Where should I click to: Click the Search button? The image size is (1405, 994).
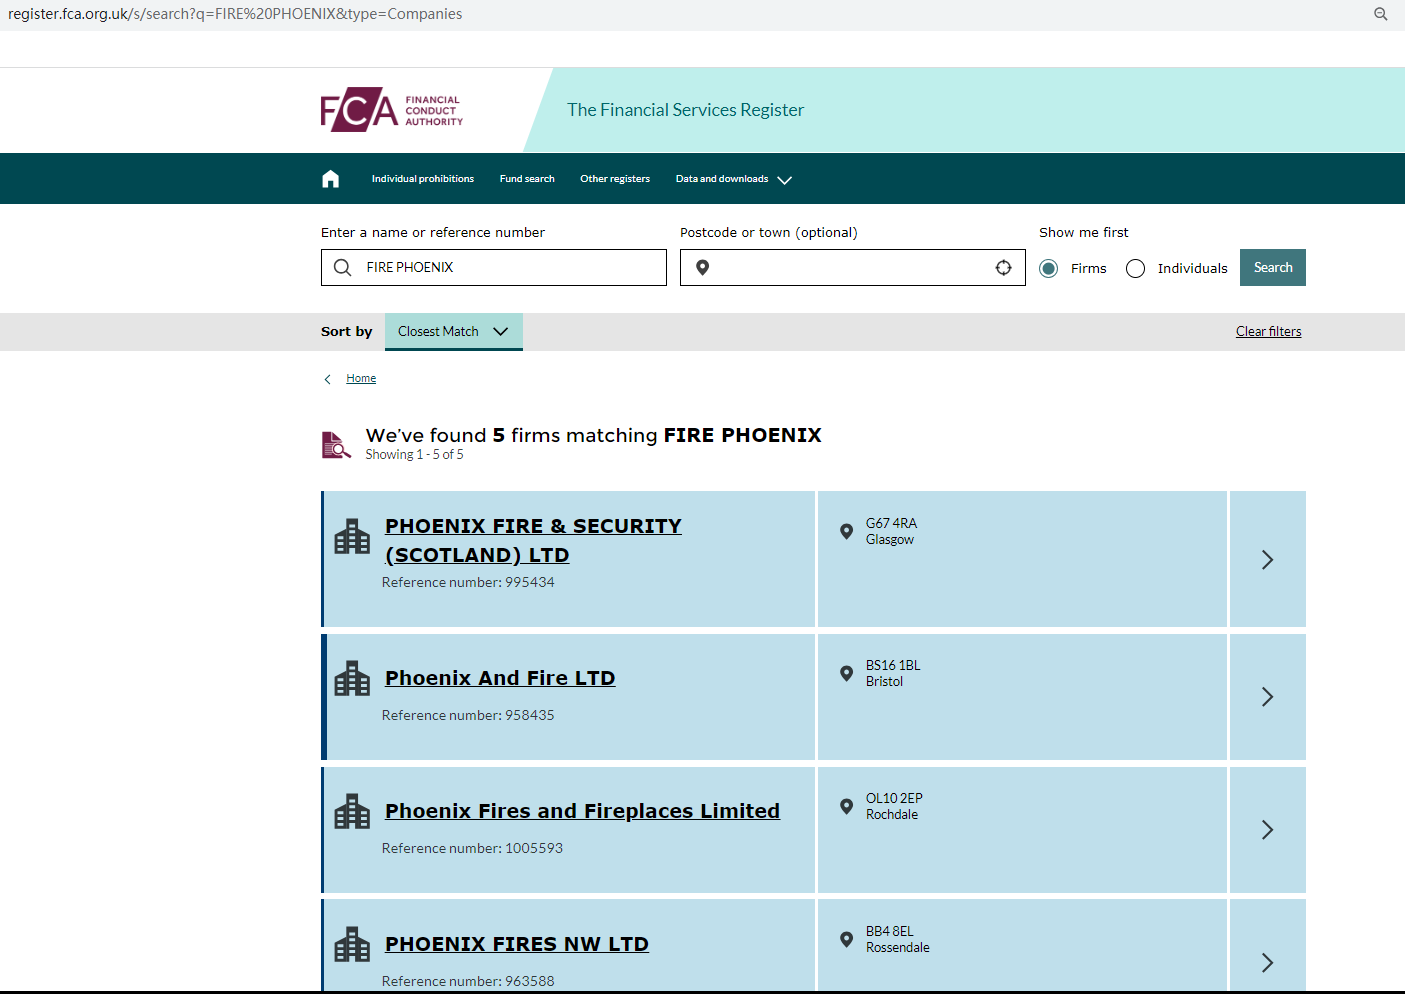coord(1273,268)
